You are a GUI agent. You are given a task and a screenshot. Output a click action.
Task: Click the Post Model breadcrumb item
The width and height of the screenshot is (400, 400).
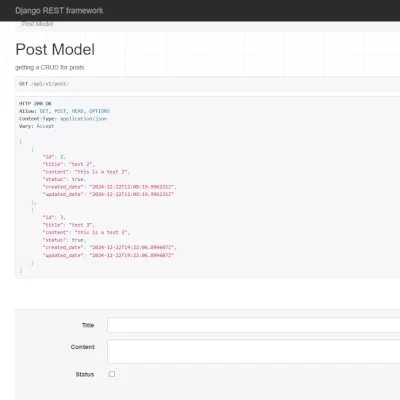point(37,24)
